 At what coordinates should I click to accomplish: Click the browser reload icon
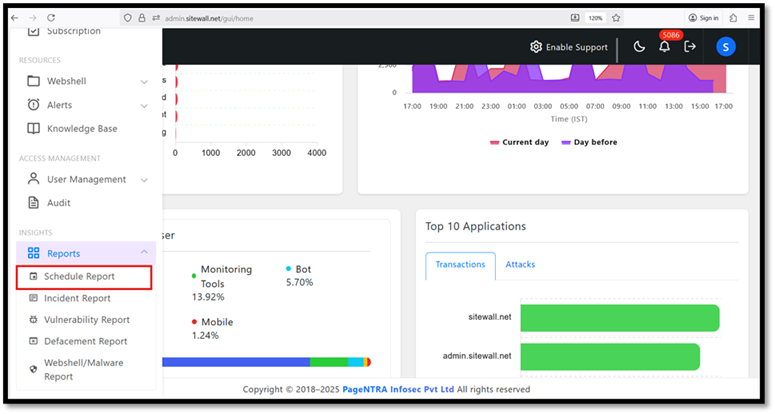[x=51, y=18]
